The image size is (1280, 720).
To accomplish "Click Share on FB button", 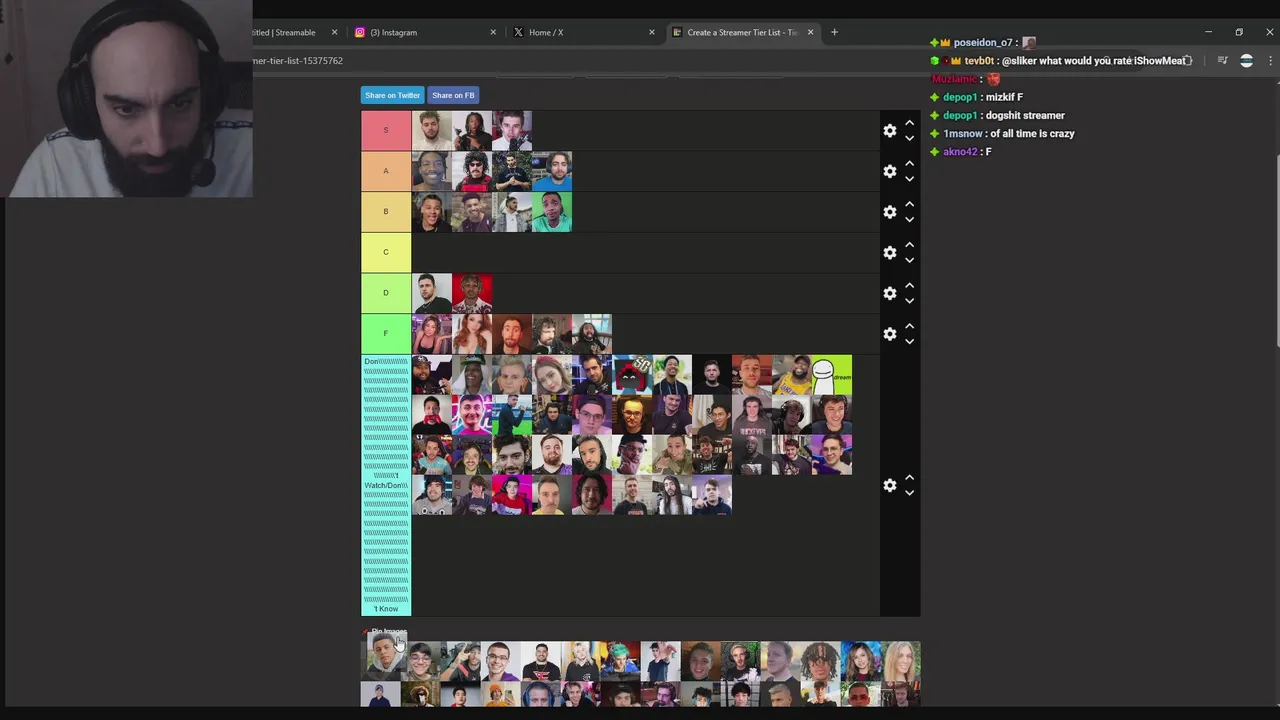I will click(x=453, y=95).
